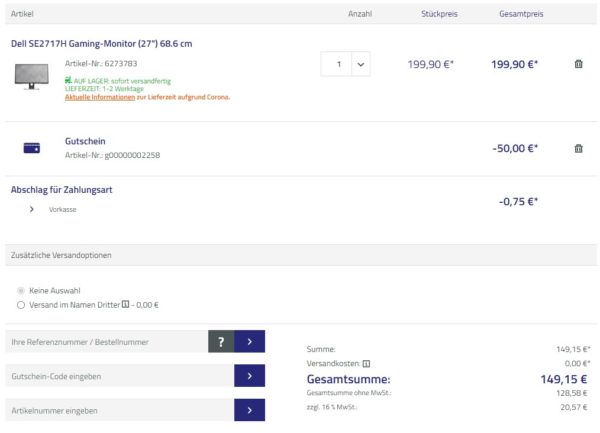This screenshot has width=600, height=433.
Task: Click the Gutschein item title
Action: pos(85,141)
